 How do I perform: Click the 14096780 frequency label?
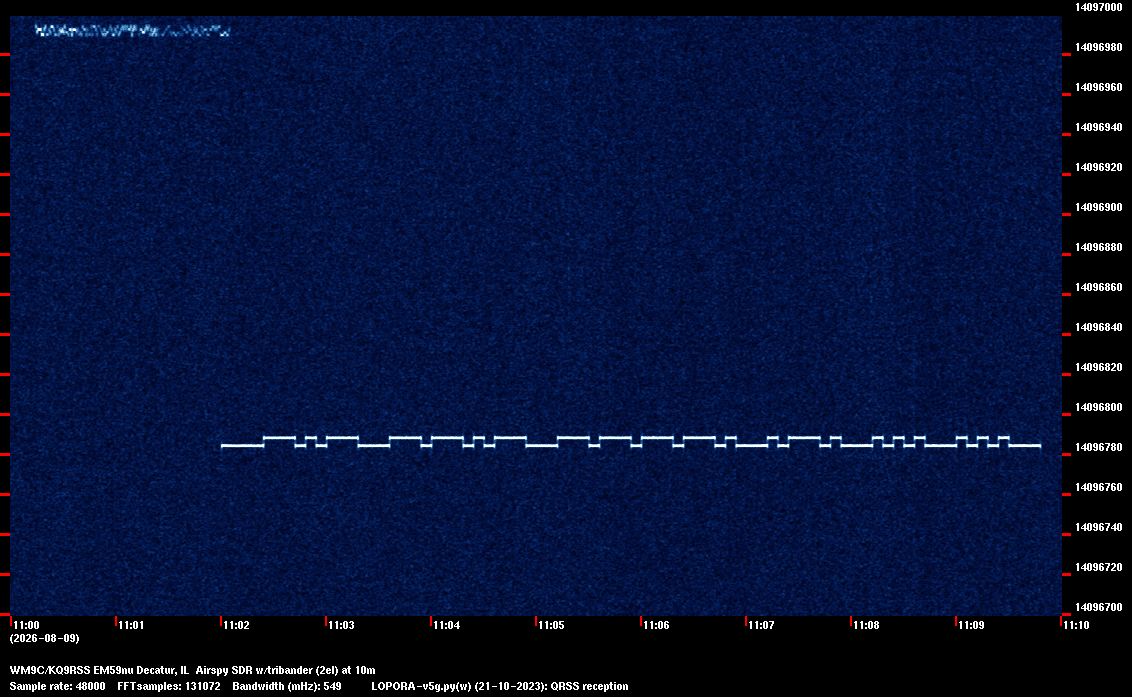tap(1098, 447)
